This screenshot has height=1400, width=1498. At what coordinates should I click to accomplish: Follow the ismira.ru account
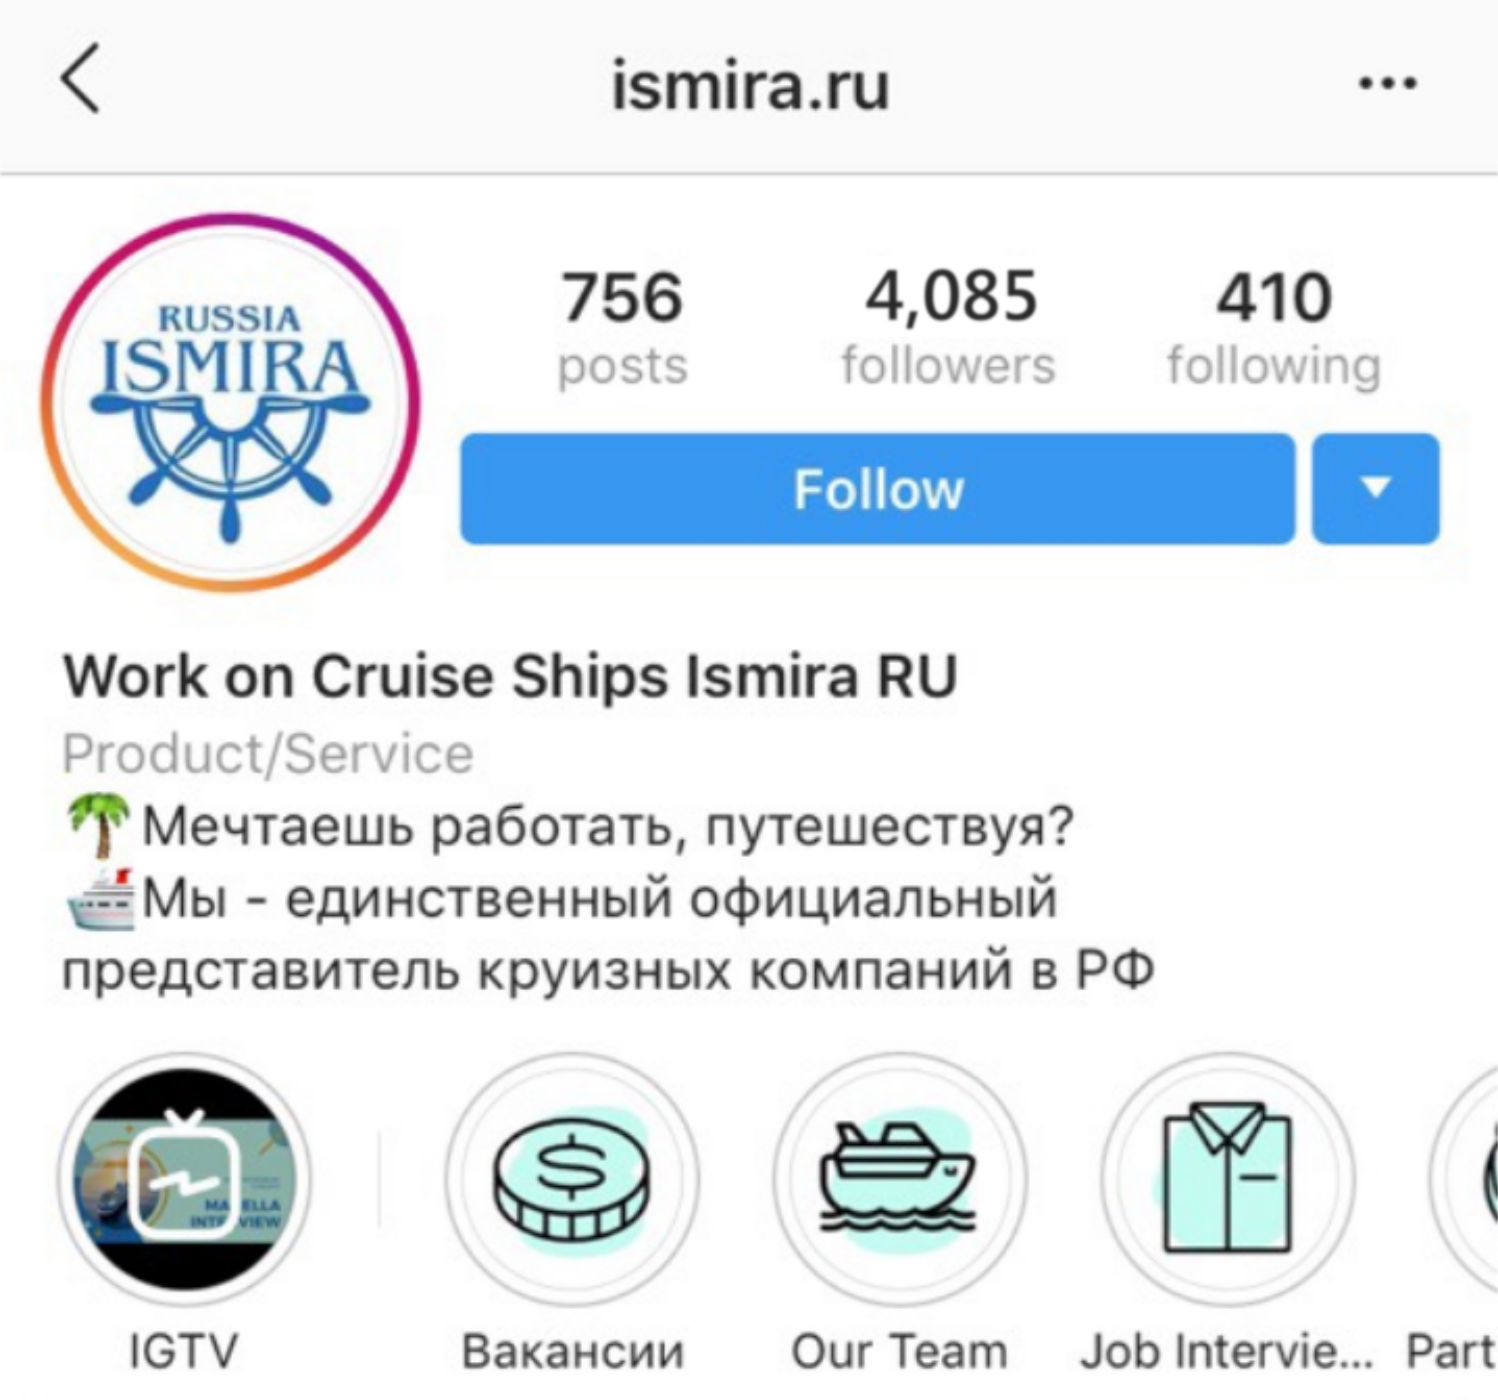coord(877,489)
